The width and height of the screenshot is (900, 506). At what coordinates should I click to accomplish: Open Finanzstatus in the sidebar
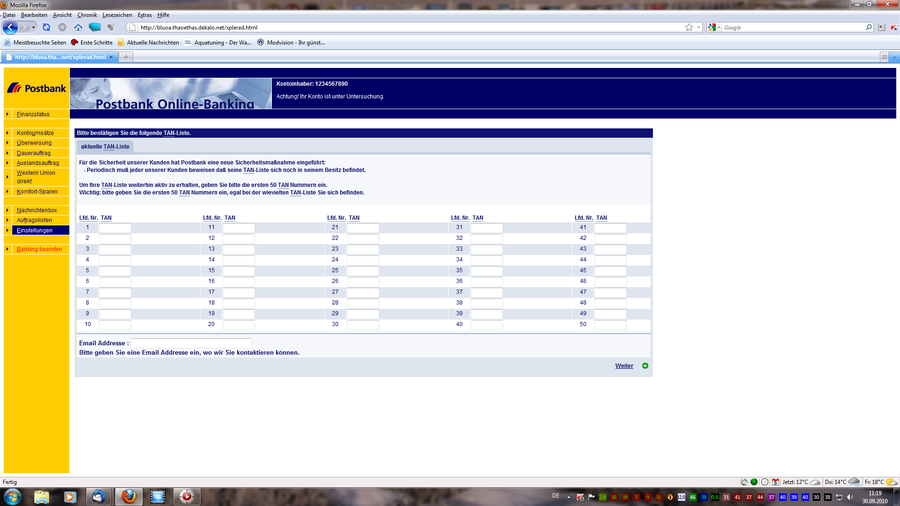33,114
